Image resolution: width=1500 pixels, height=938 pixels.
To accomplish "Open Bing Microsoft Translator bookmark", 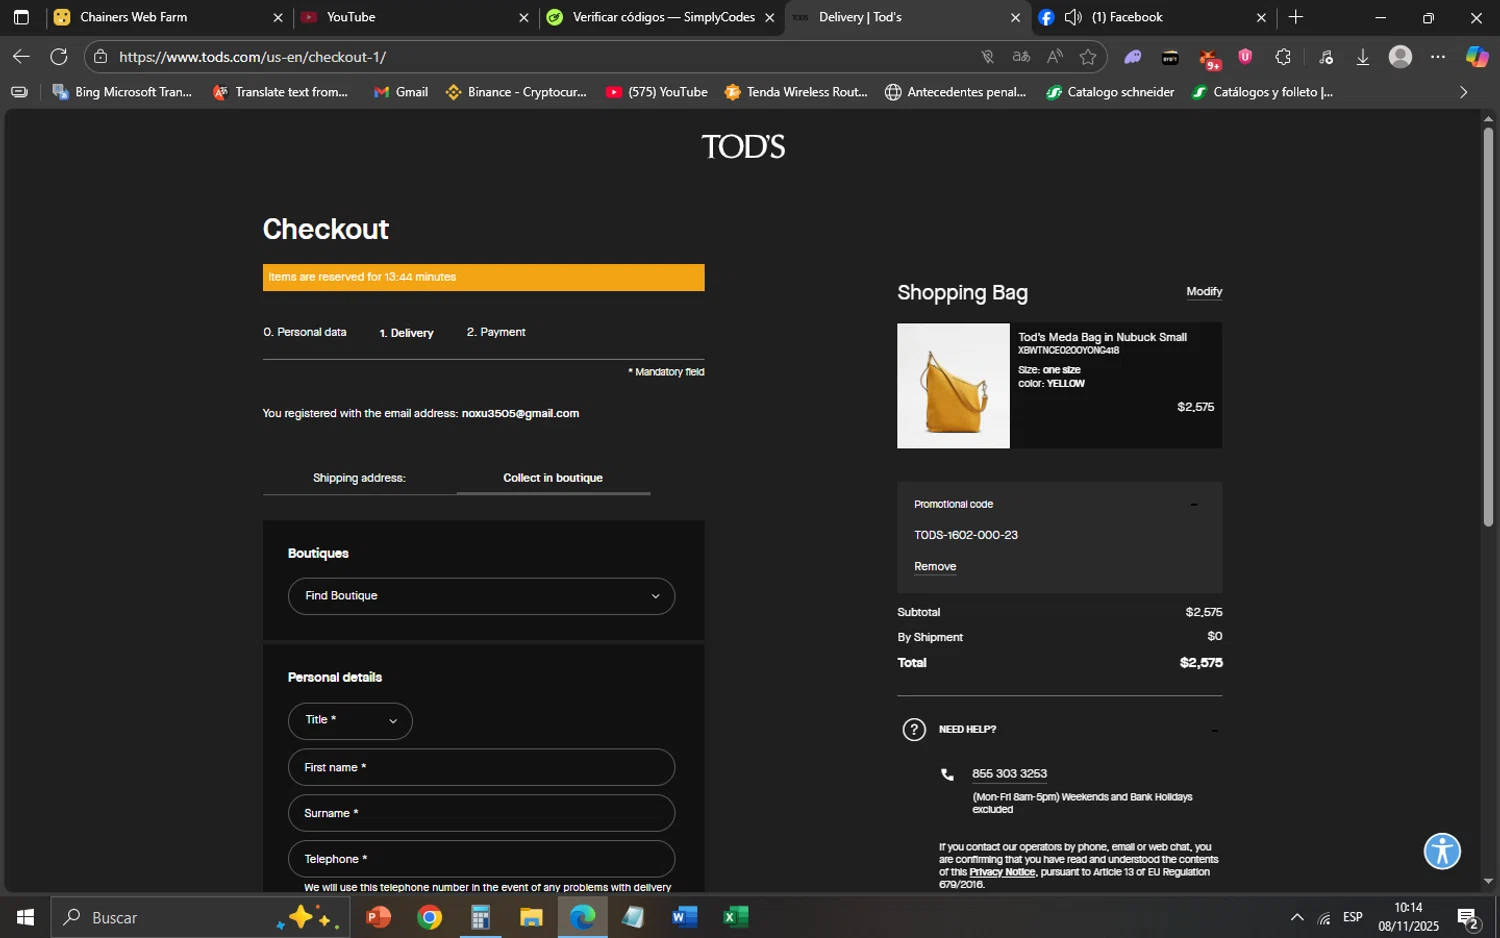I will pos(122,92).
